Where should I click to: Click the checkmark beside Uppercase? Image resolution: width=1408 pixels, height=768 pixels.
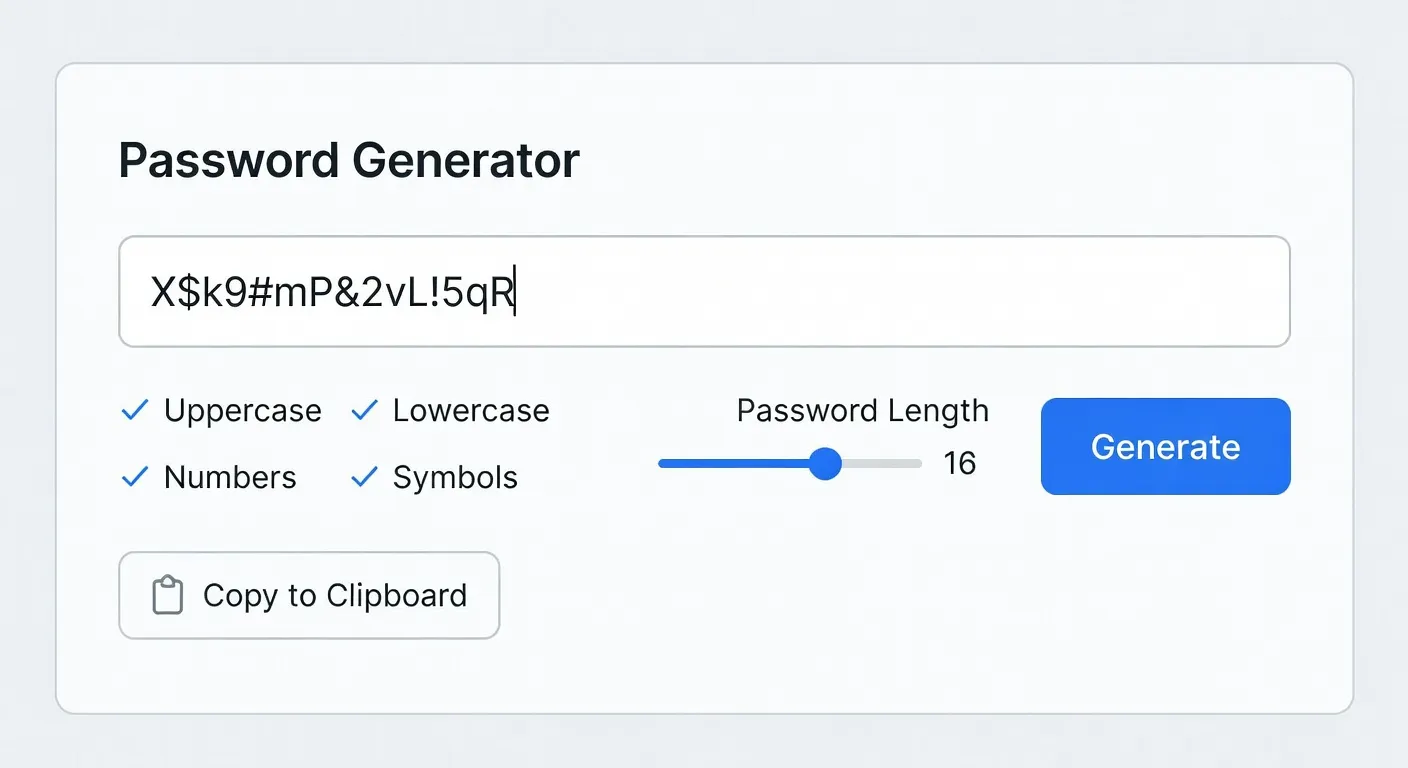[x=135, y=410]
